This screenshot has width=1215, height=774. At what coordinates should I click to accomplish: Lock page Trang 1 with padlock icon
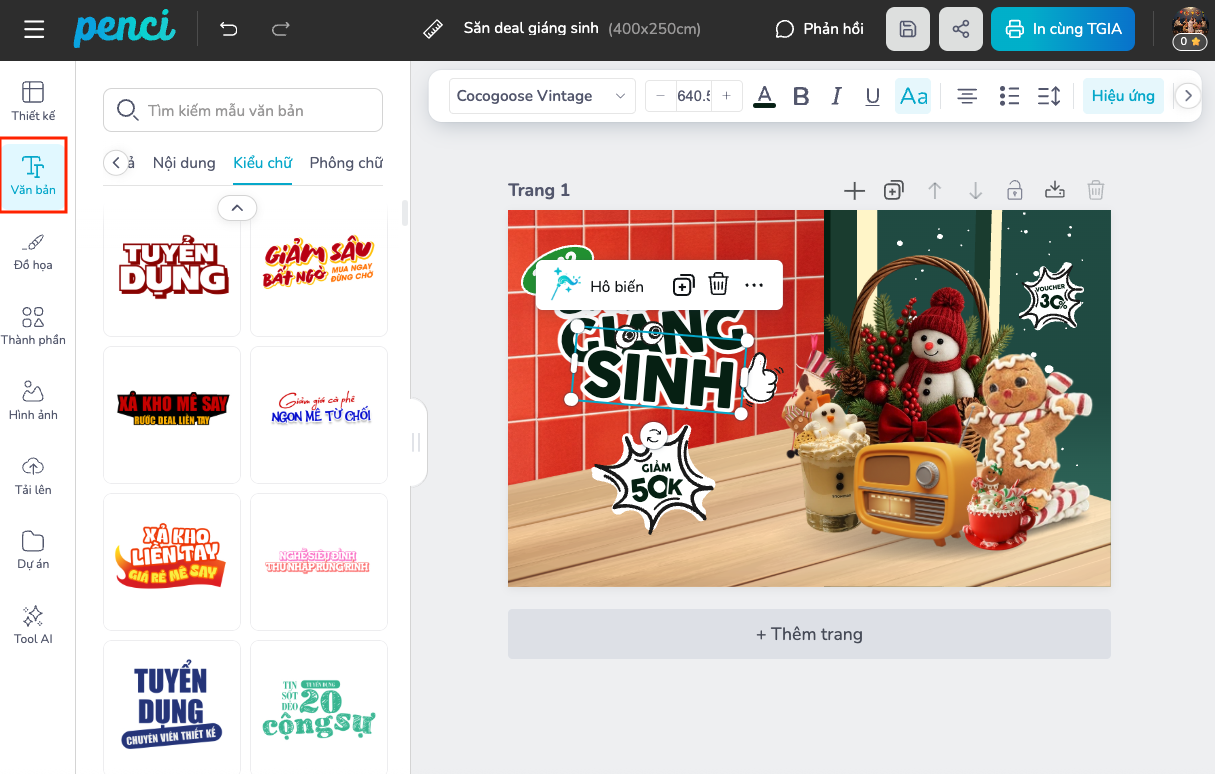pyautogui.click(x=1015, y=190)
